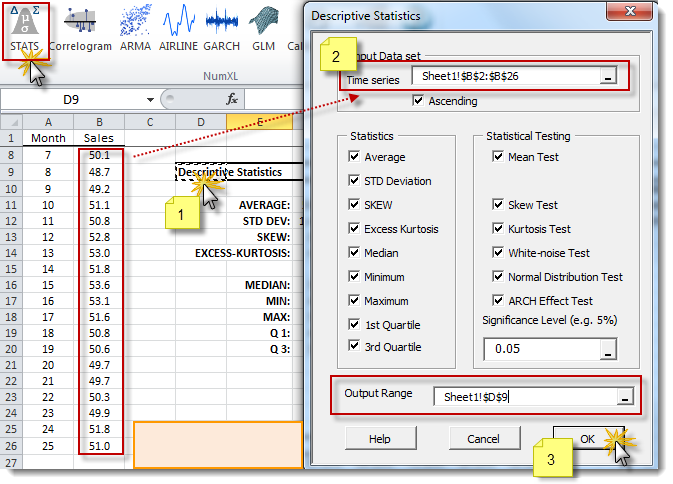The height and width of the screenshot is (484, 673).
Task: Open the Name Box dropdown arrow
Action: pos(149,100)
